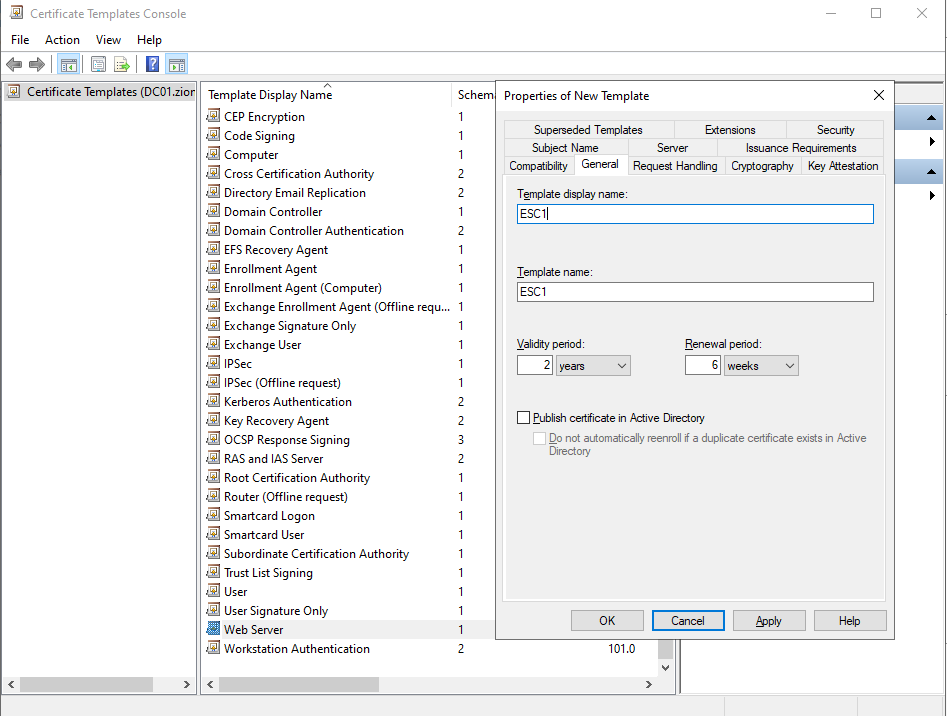Click the Forward navigation arrow
The width and height of the screenshot is (947, 716).
[37, 63]
